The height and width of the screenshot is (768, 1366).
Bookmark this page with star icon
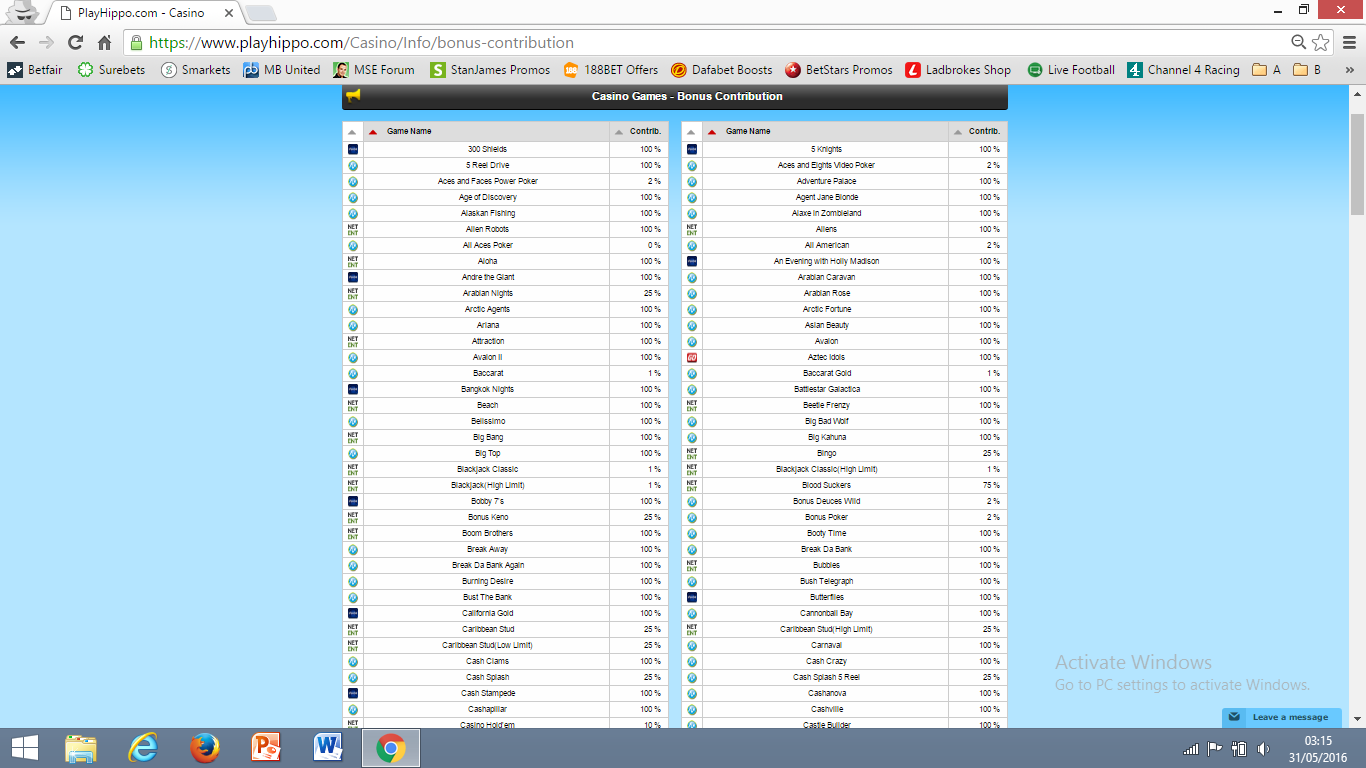coord(1321,42)
